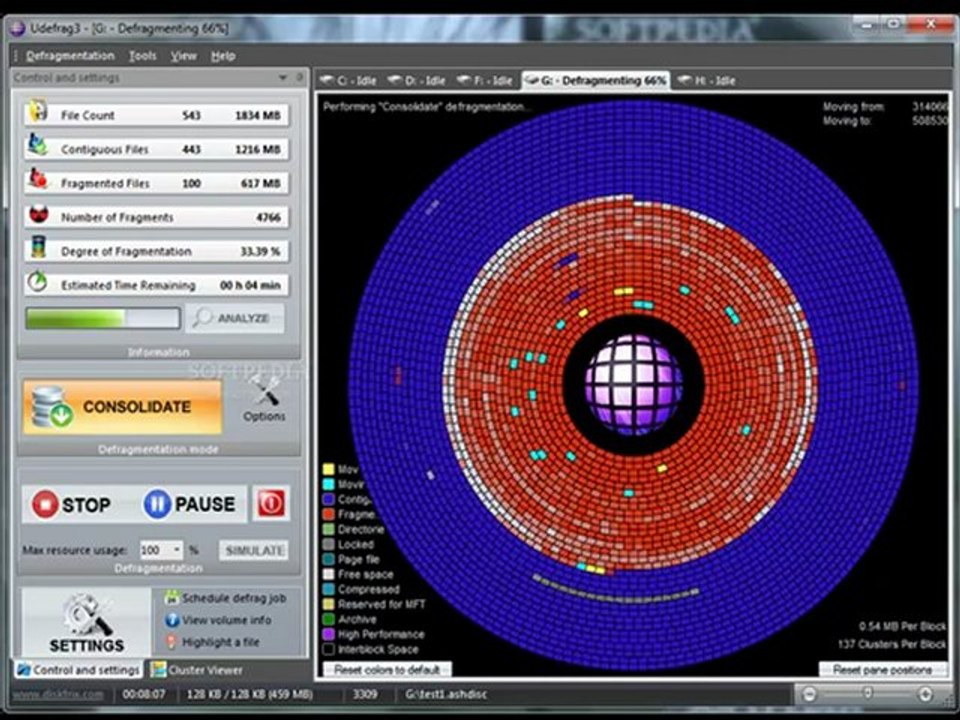The width and height of the screenshot is (960, 720).
Task: Click the Fragmented Files icon
Action: tap(38, 180)
